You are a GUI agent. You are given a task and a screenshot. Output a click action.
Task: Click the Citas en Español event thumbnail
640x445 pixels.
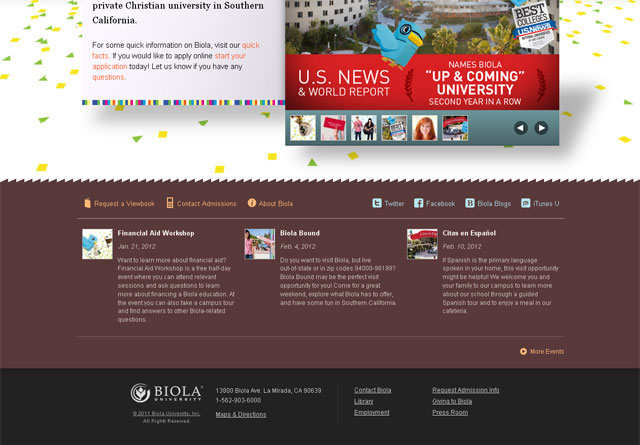pos(422,244)
